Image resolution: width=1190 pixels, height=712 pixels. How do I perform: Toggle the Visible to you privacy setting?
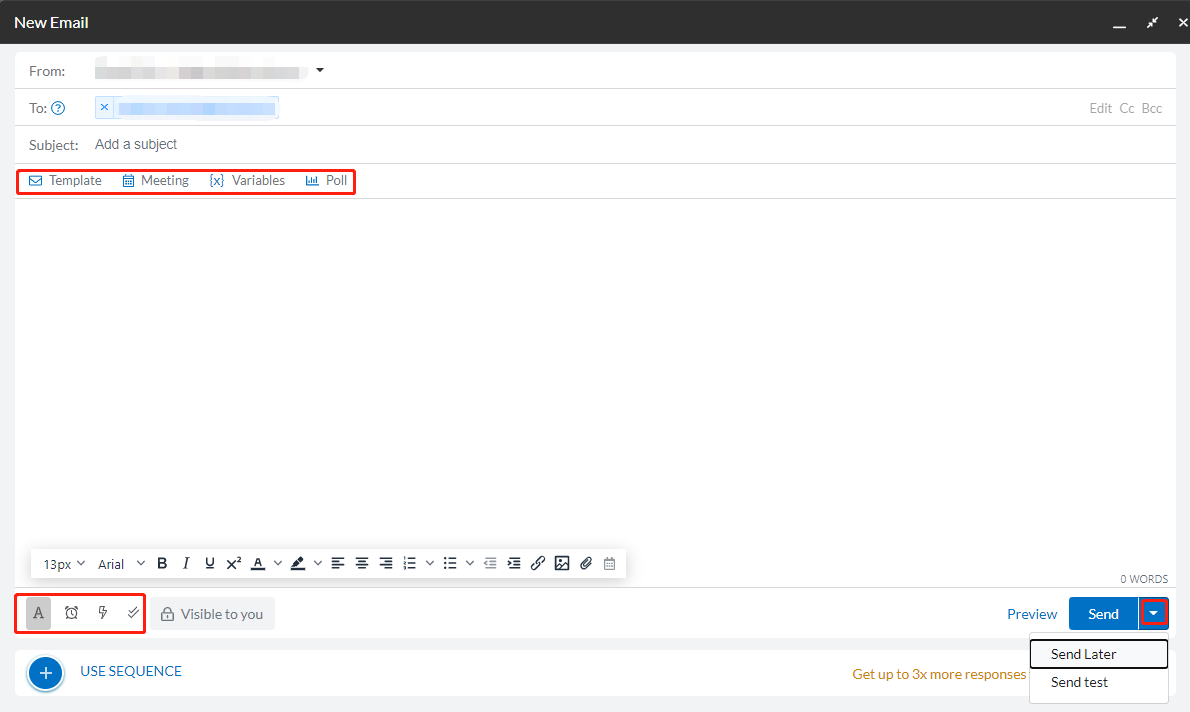(212, 614)
